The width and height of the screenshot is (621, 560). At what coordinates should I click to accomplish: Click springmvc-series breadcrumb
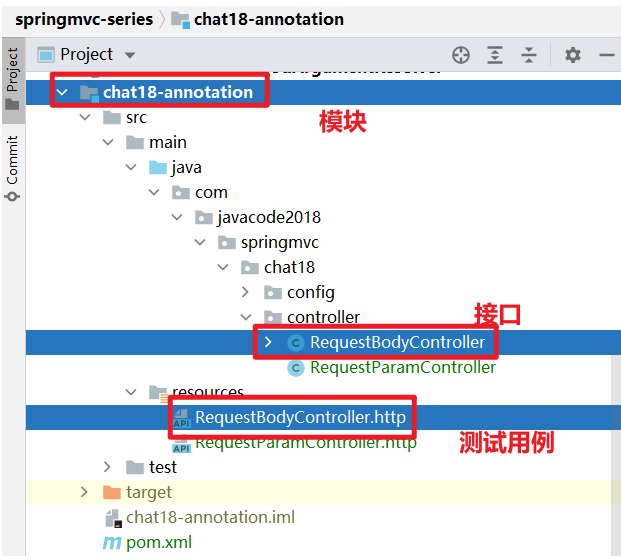click(x=84, y=19)
